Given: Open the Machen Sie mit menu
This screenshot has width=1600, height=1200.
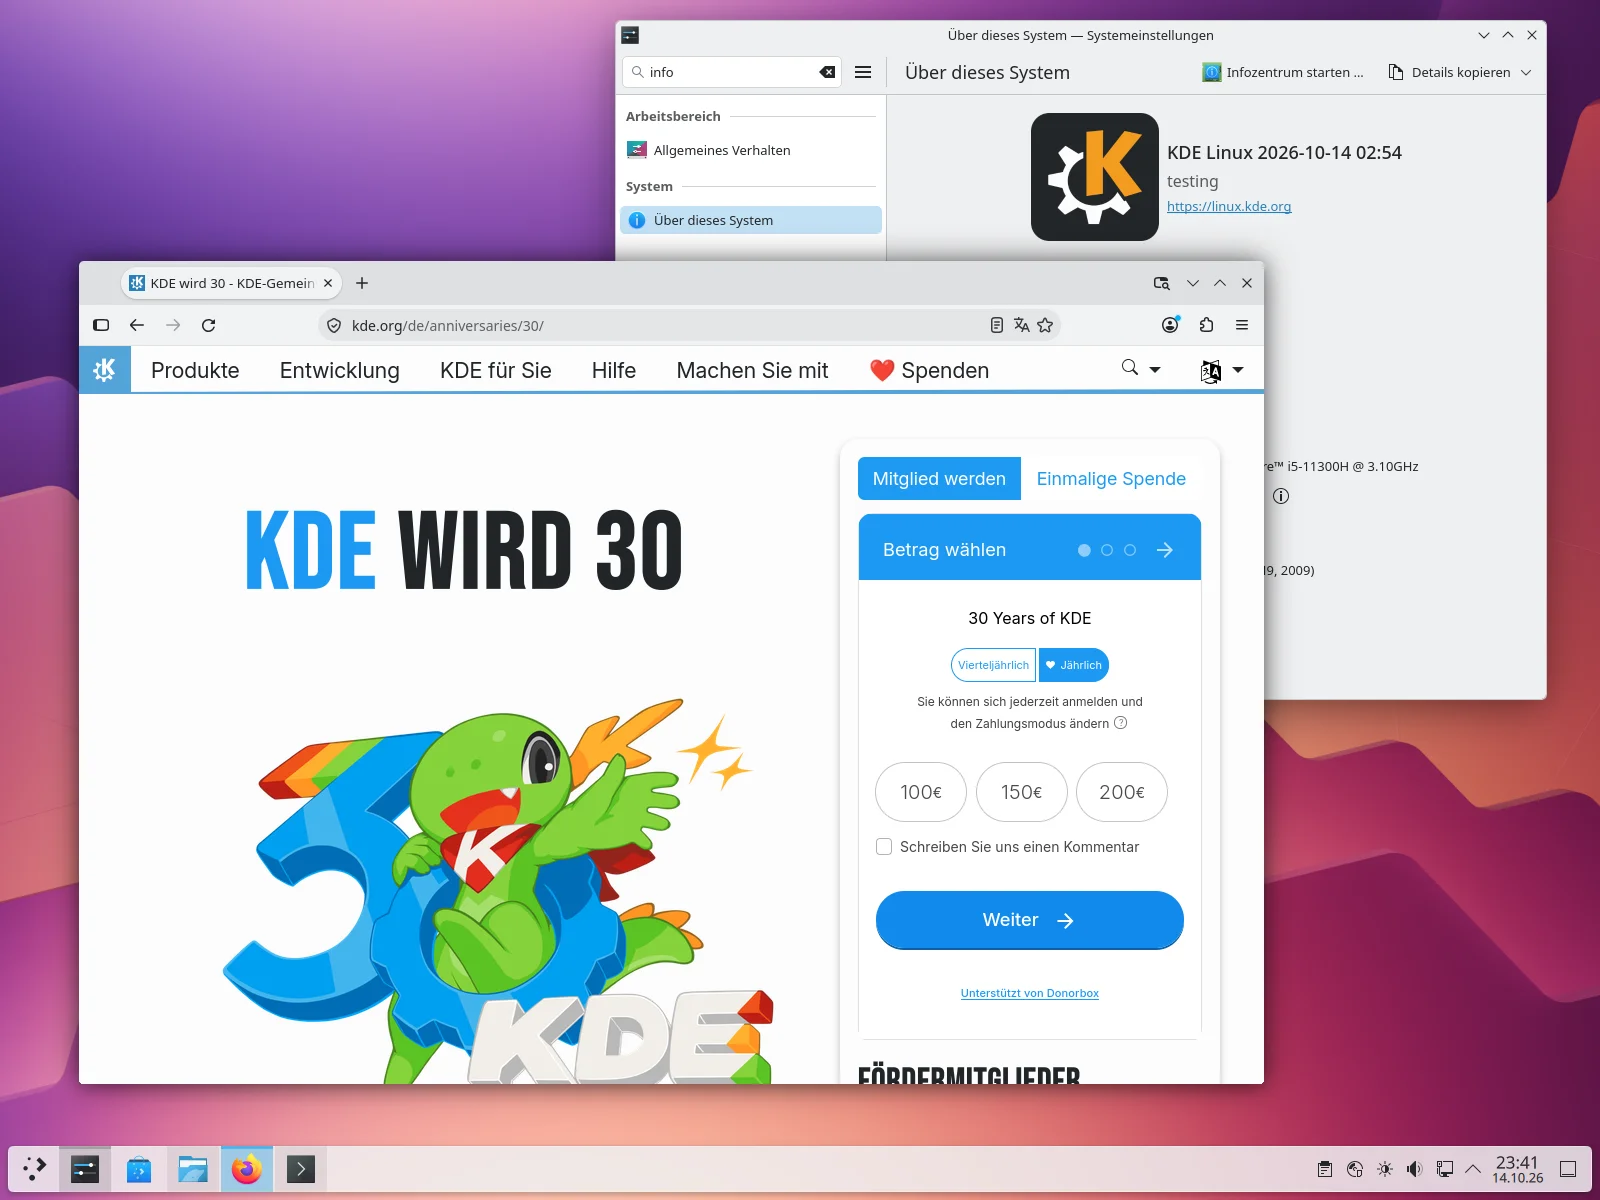Looking at the screenshot, I should 753,370.
